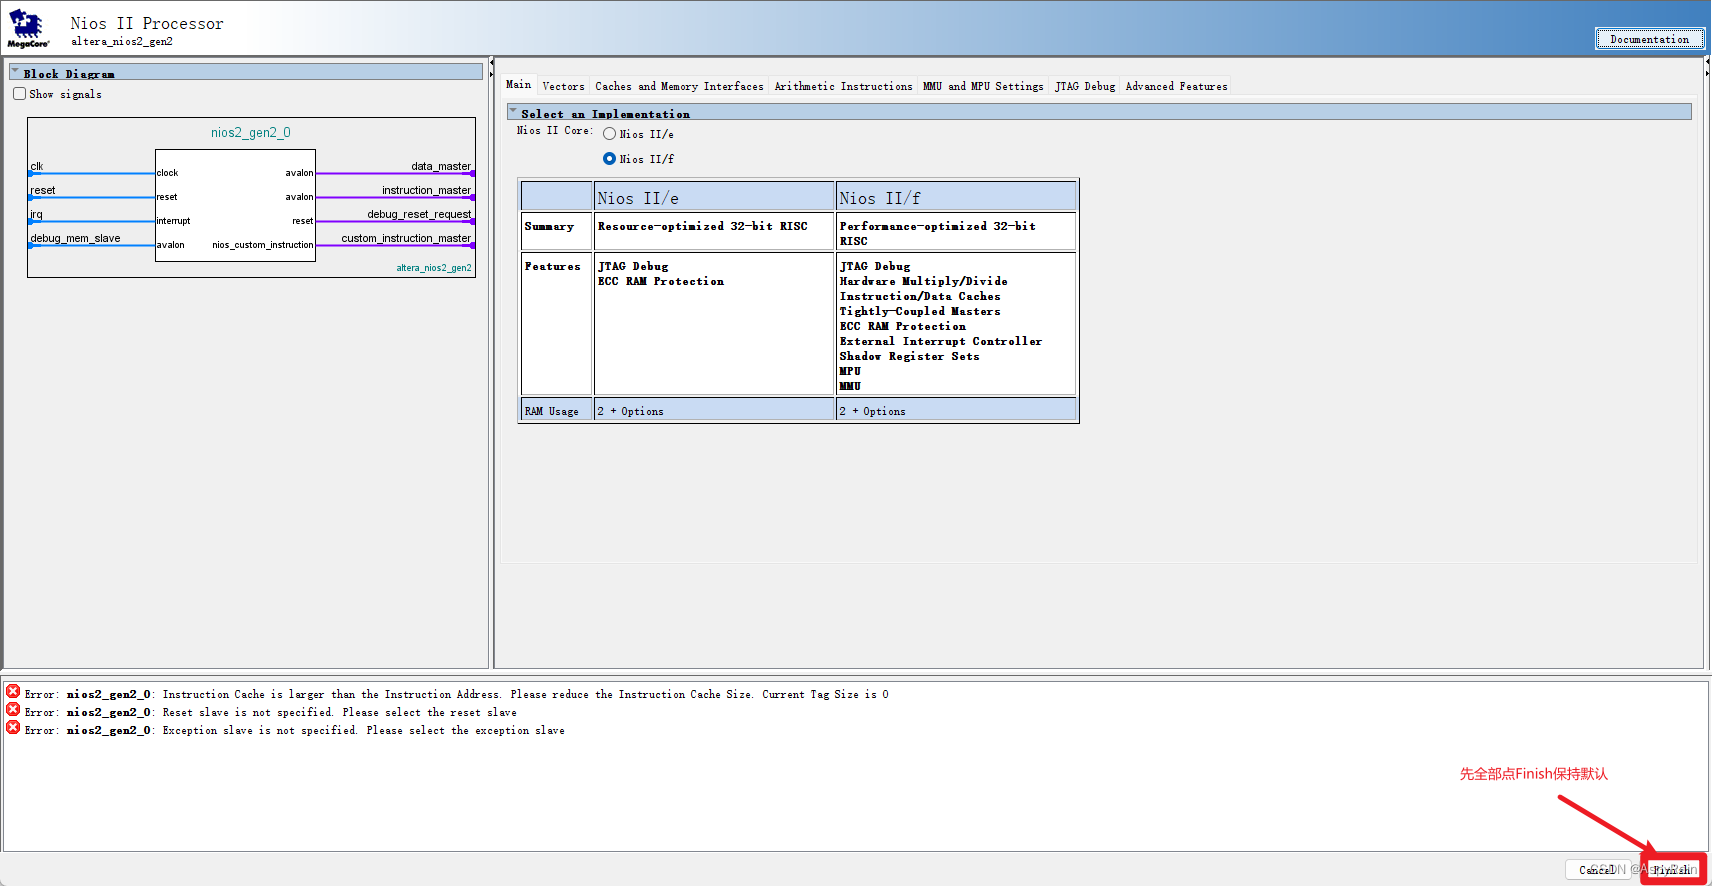
Task: Click the RAM Usage row label
Action: 552,411
